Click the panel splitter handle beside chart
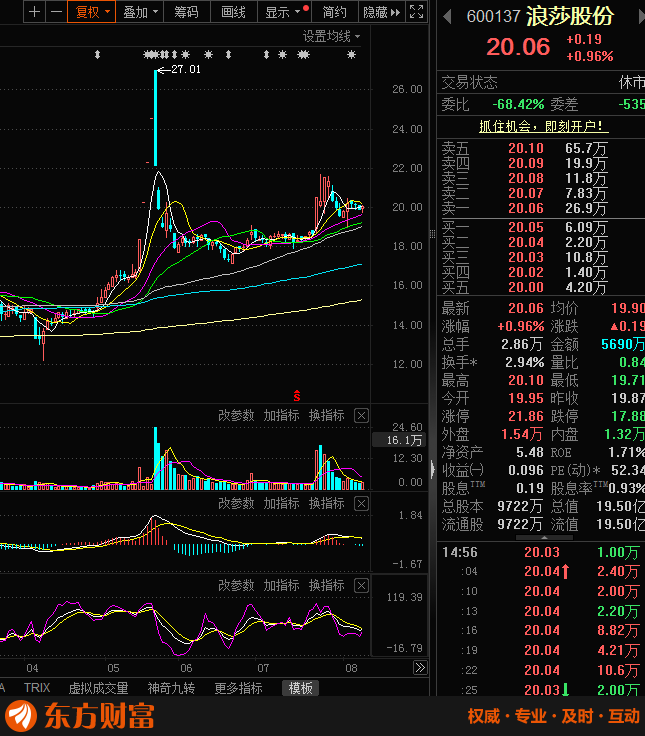Image resolution: width=645 pixels, height=736 pixels. click(x=432, y=234)
